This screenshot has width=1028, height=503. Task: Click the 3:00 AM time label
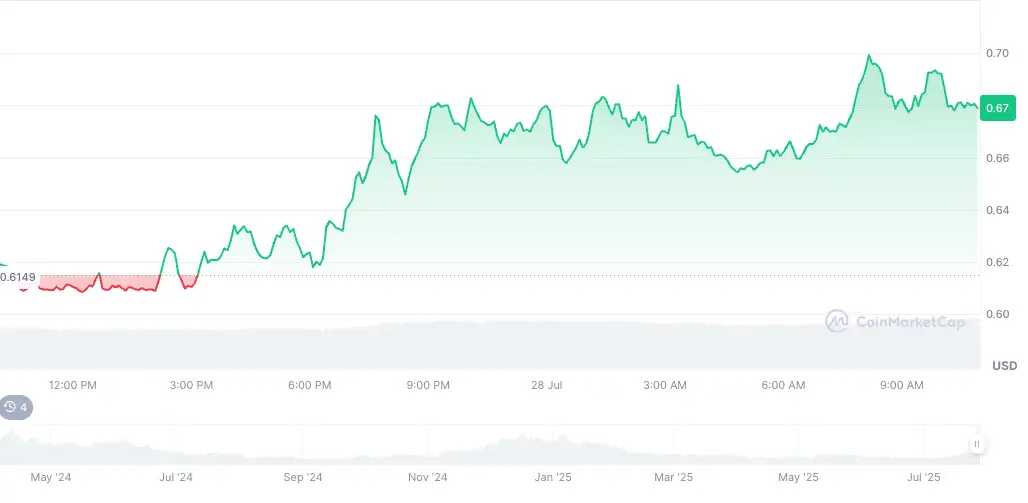[664, 385]
